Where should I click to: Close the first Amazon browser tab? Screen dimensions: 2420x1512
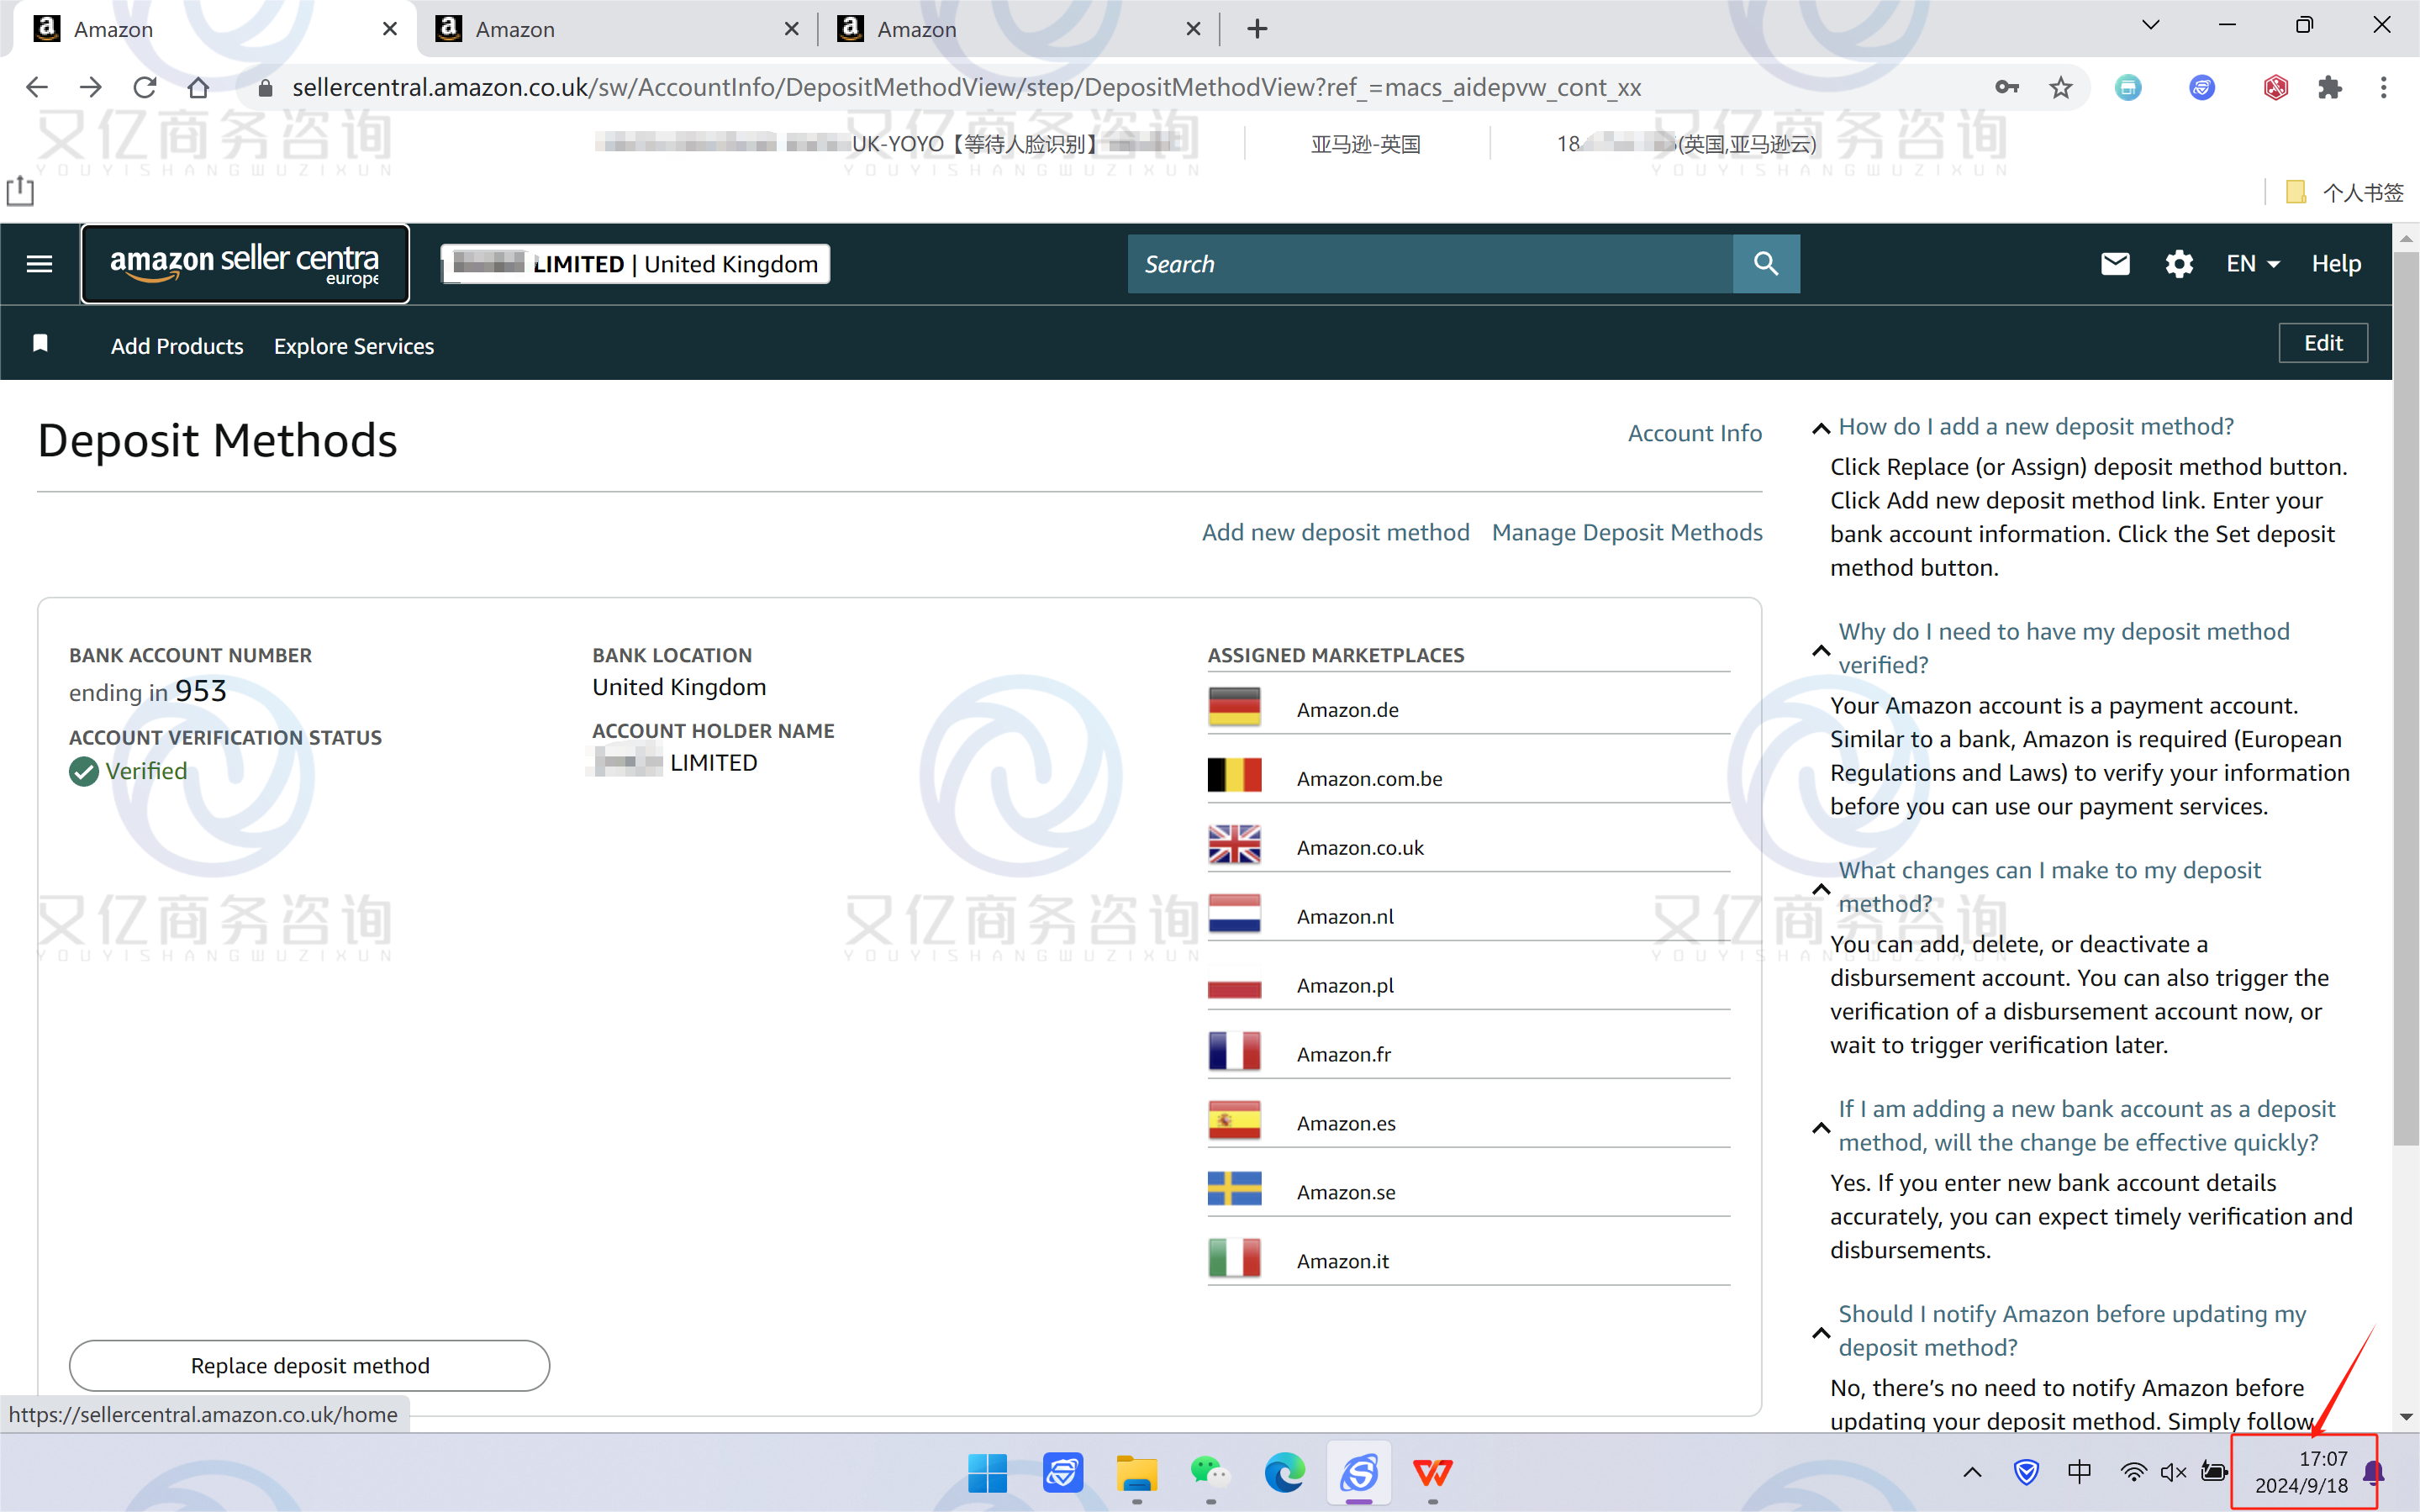point(390,29)
